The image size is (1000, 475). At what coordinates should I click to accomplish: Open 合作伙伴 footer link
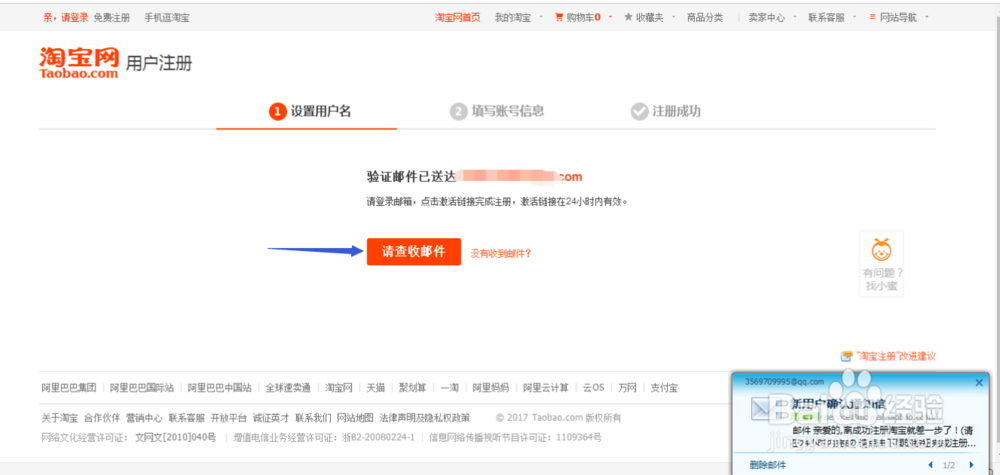pos(102,418)
